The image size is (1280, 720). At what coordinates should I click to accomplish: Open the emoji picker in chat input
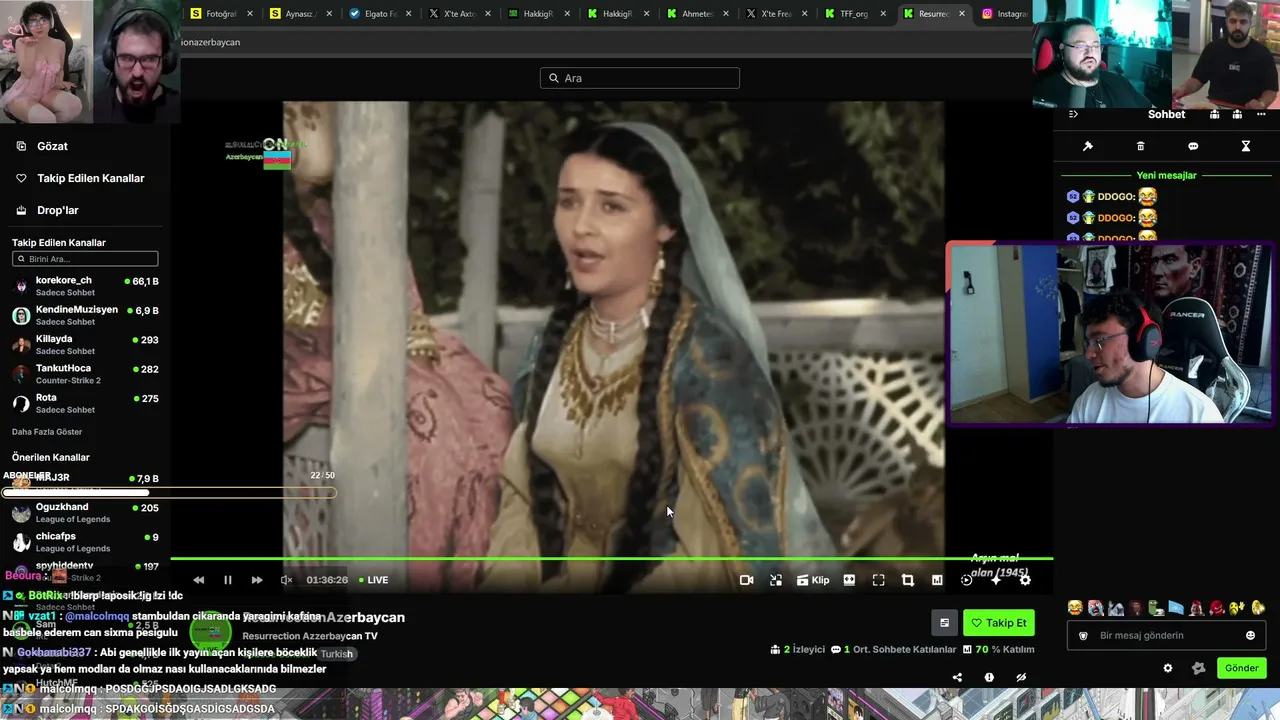pos(1250,635)
